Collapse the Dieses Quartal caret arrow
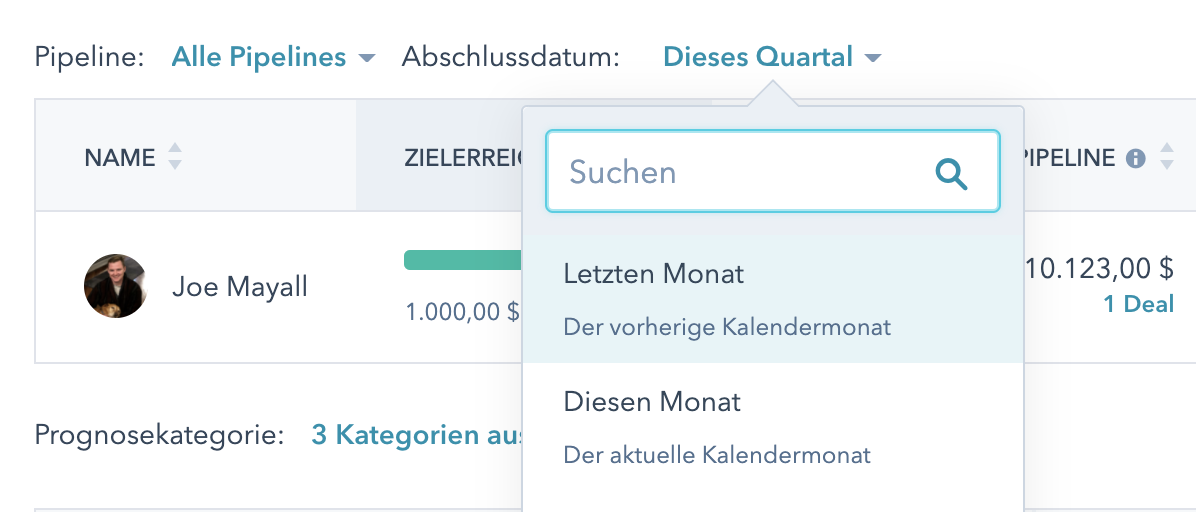 click(873, 58)
